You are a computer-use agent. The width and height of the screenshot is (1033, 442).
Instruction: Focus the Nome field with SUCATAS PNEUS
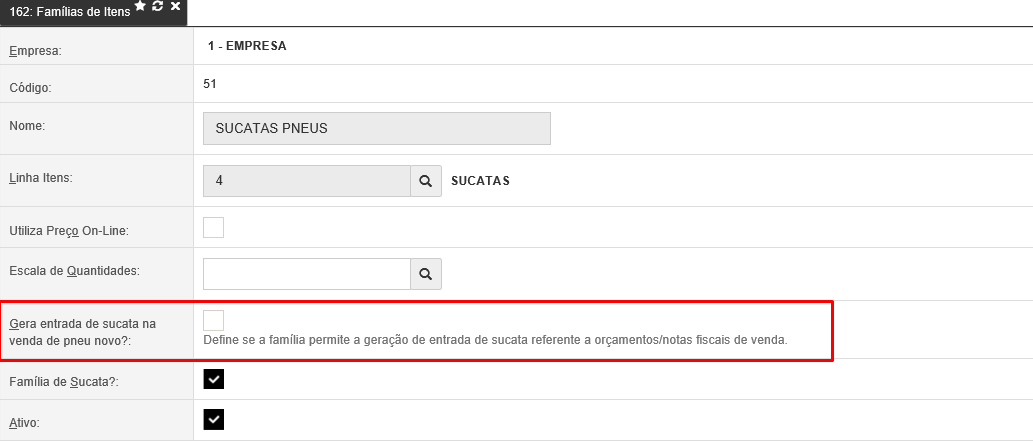[377, 128]
